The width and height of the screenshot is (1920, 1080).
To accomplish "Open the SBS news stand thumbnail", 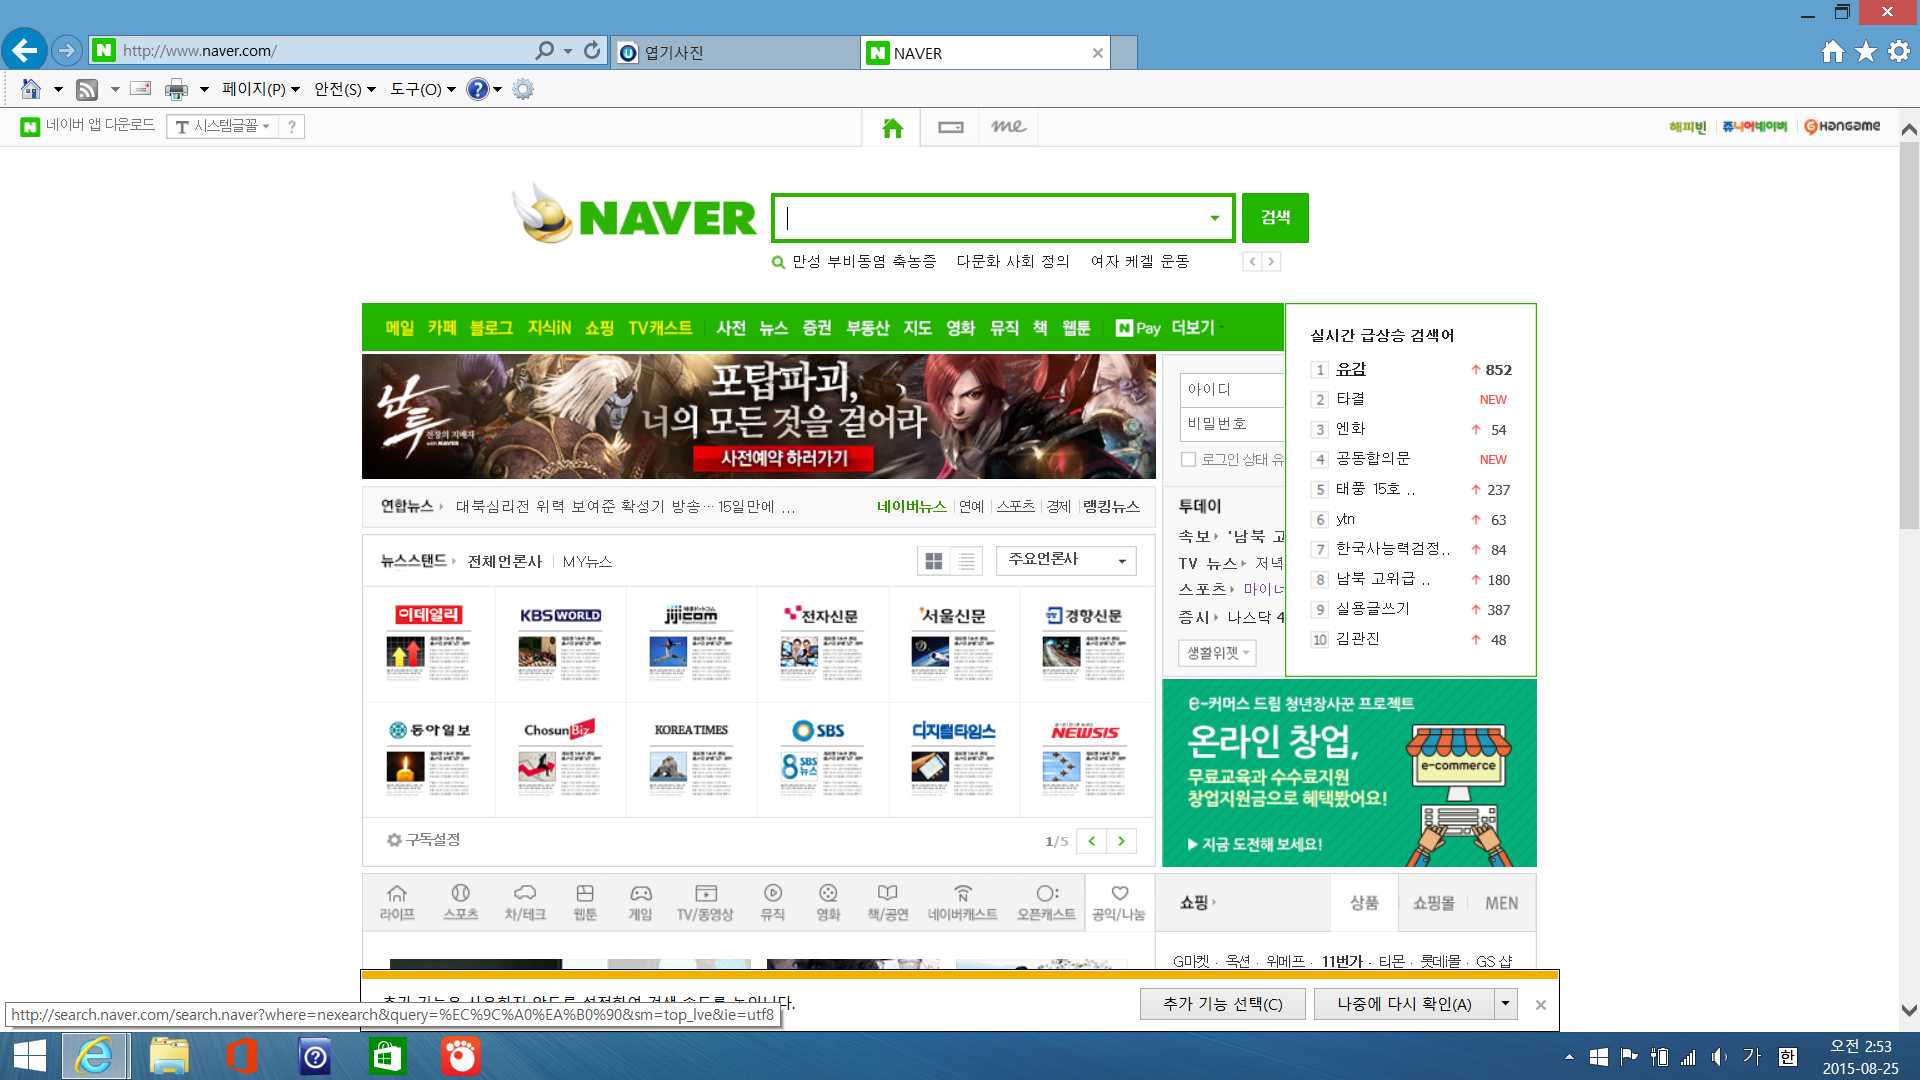I will (822, 758).
